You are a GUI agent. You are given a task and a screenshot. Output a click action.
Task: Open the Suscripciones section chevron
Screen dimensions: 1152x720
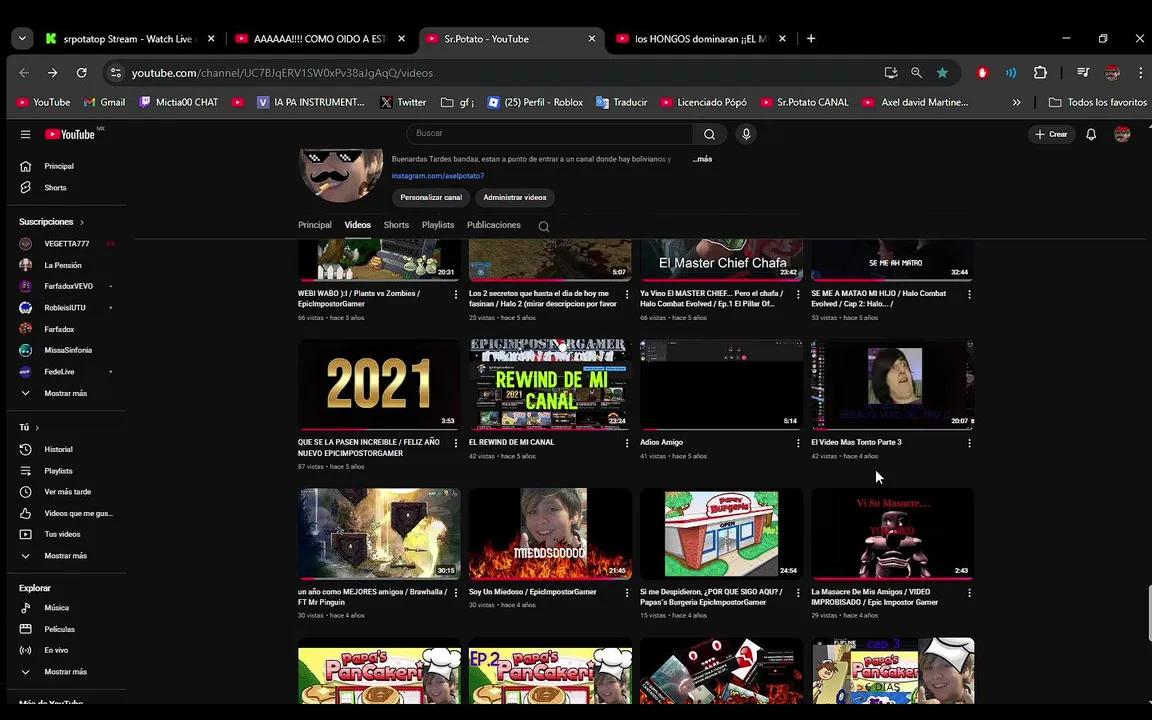[82, 222]
